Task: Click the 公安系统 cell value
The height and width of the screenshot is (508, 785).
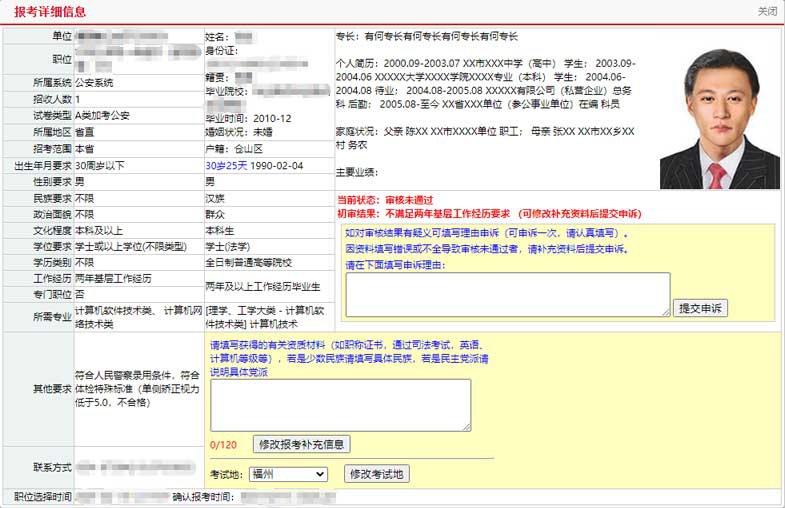Action: point(94,82)
